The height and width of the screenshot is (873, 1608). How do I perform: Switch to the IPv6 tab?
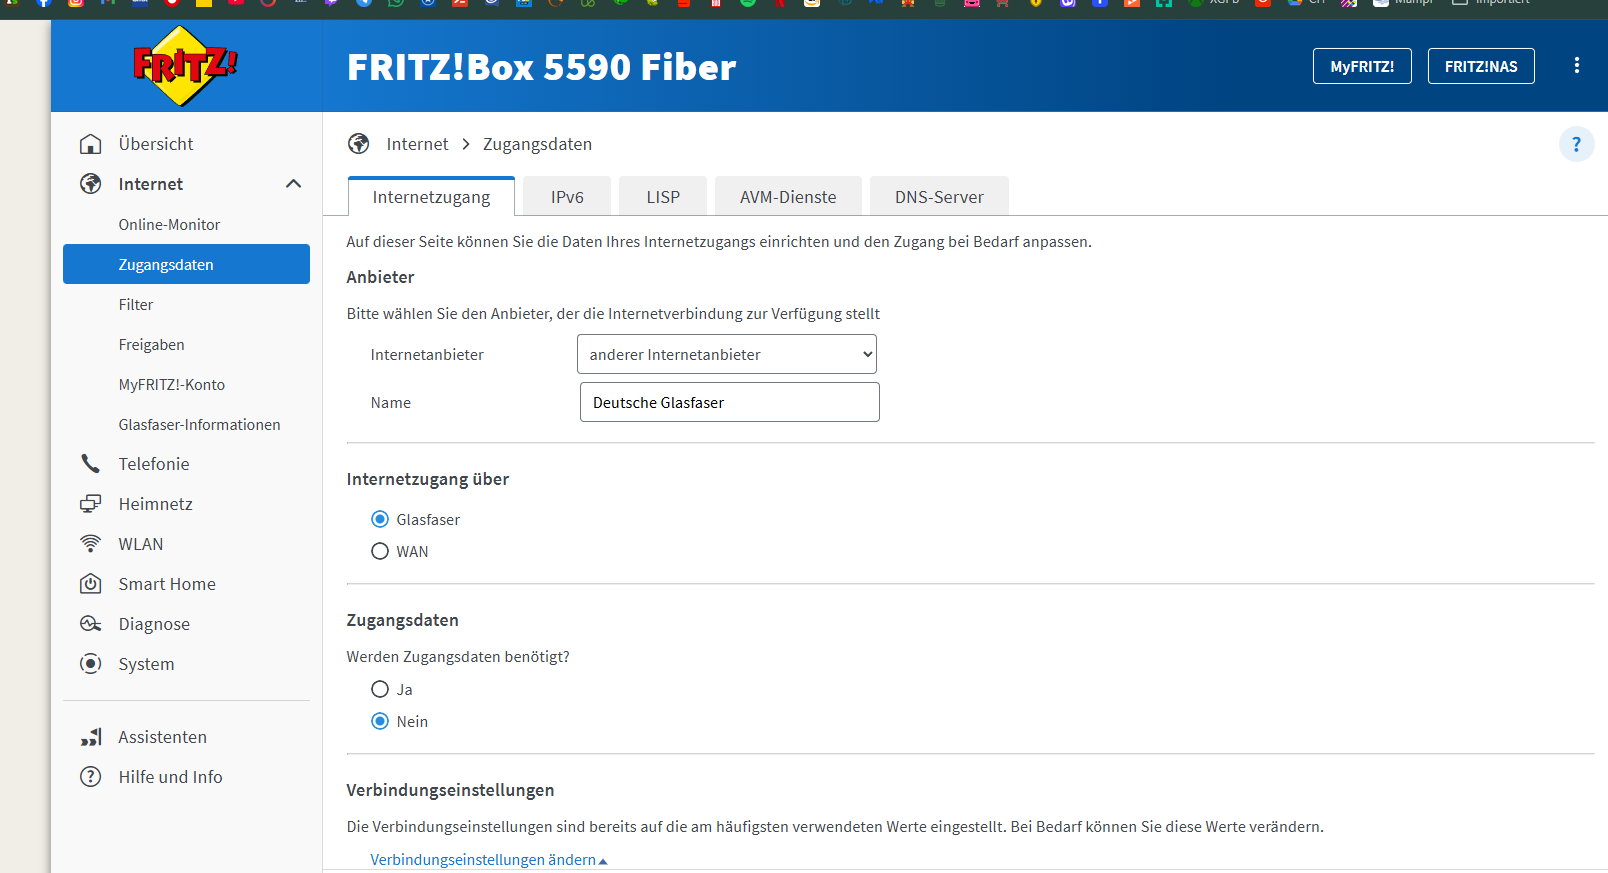click(567, 197)
